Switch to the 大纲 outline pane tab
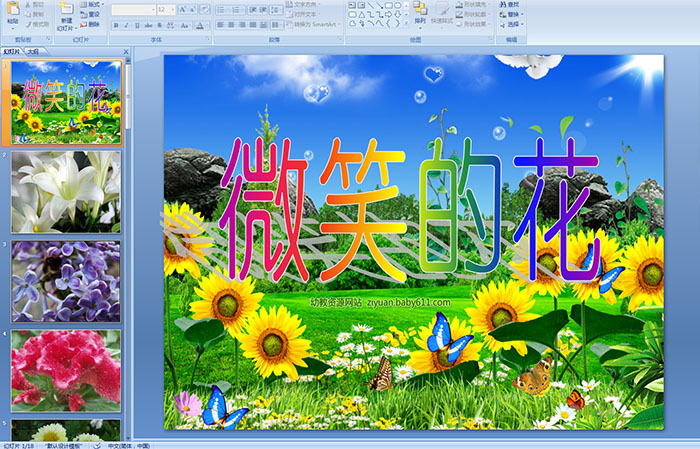The image size is (700, 449). click(33, 52)
